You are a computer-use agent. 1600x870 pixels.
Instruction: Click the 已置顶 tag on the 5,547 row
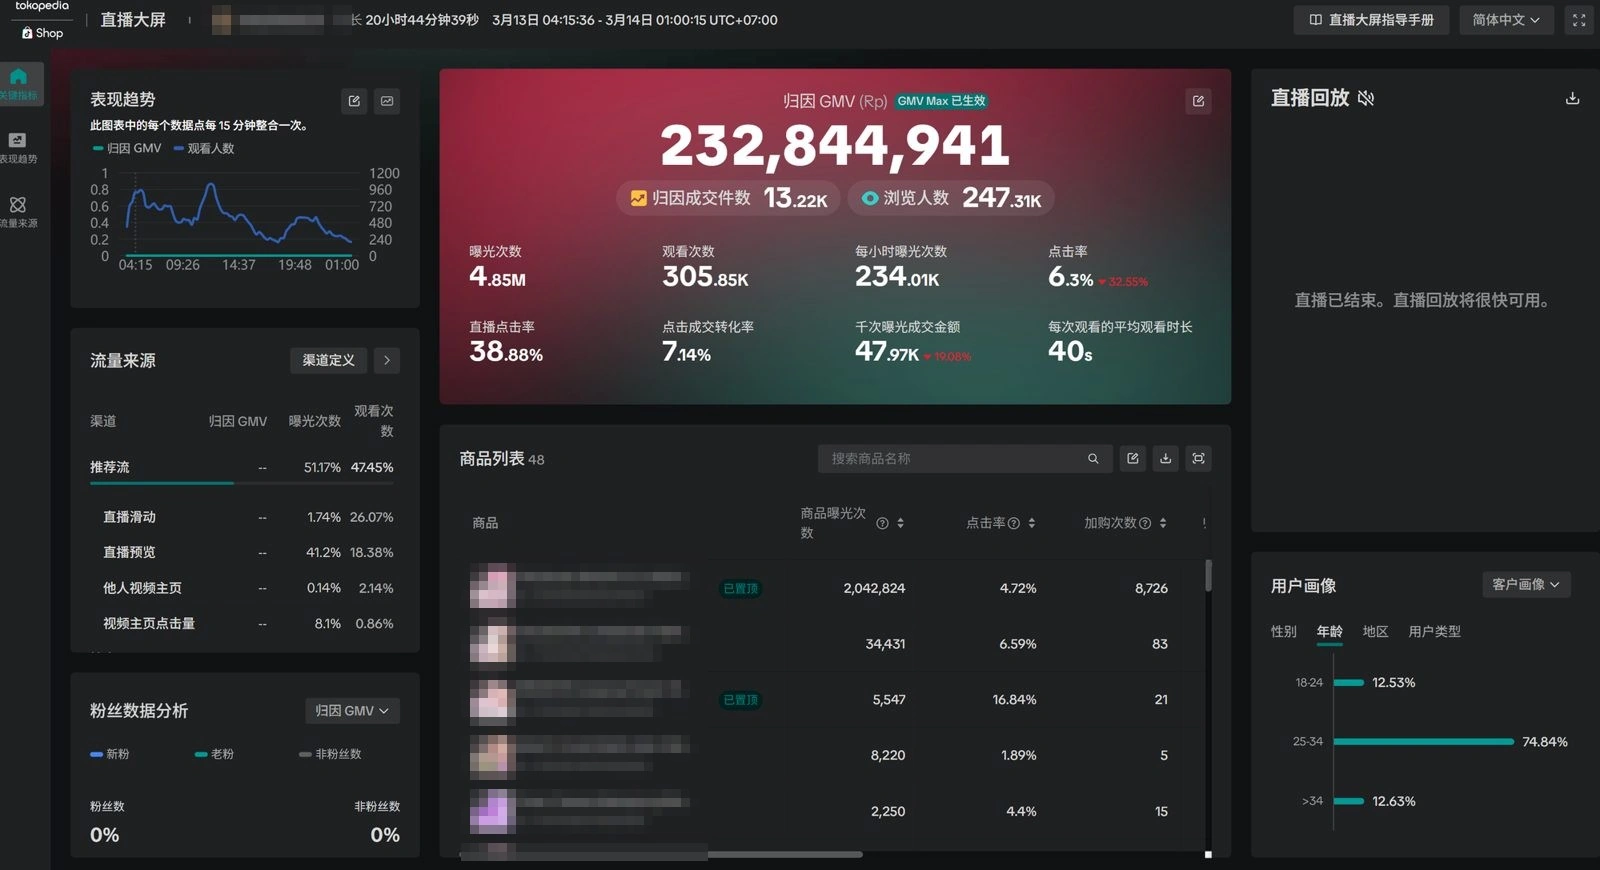point(741,700)
